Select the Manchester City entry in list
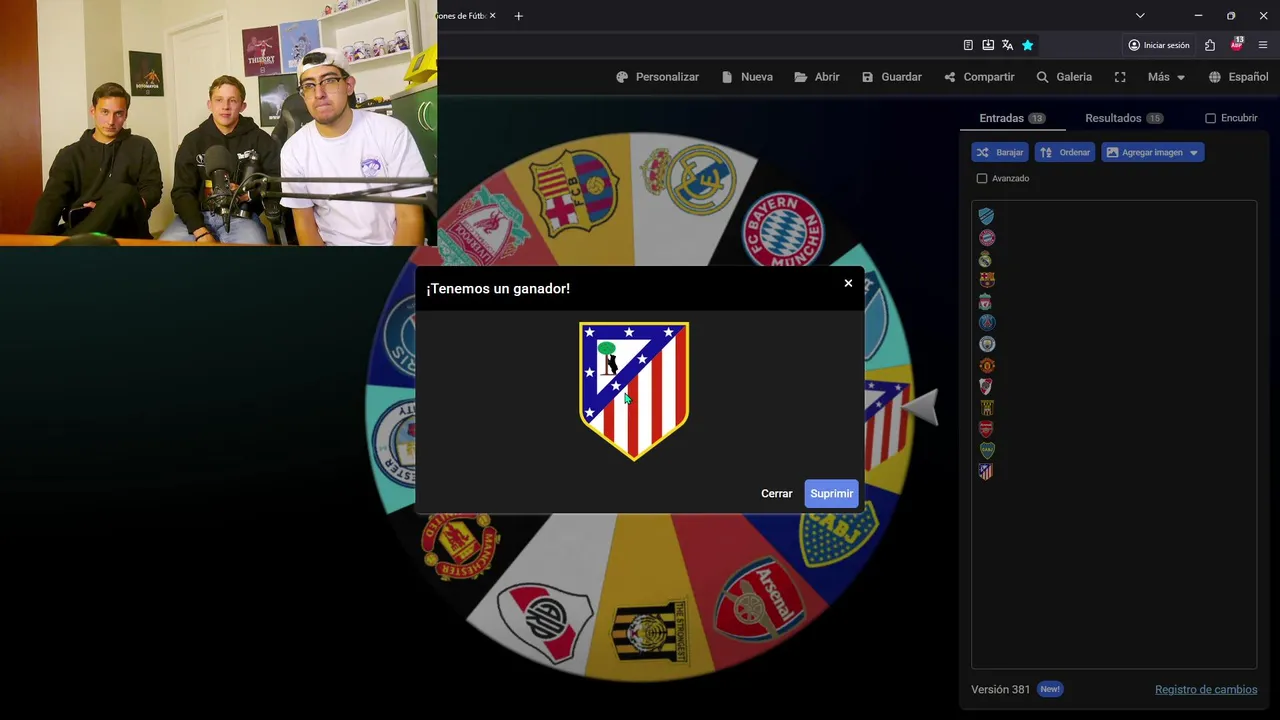 [986, 344]
